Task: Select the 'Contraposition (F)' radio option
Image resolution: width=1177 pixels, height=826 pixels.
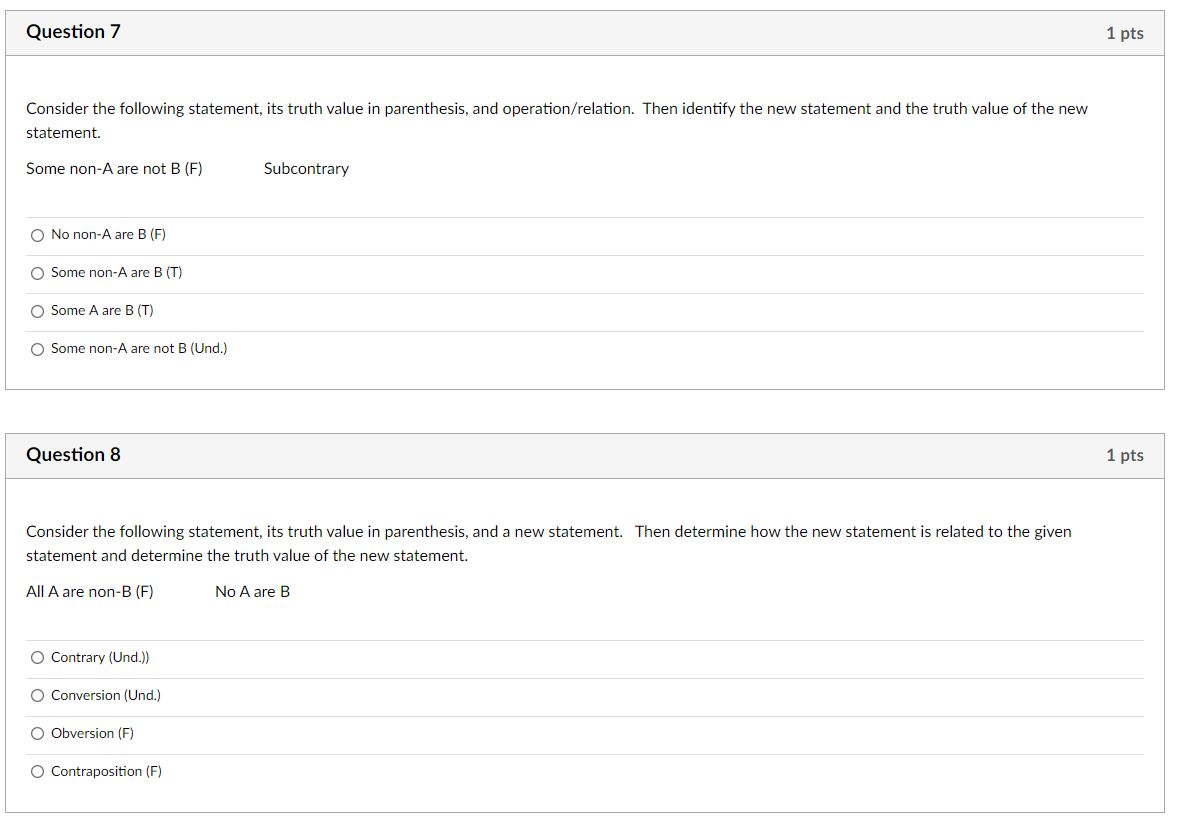Action: [x=38, y=772]
